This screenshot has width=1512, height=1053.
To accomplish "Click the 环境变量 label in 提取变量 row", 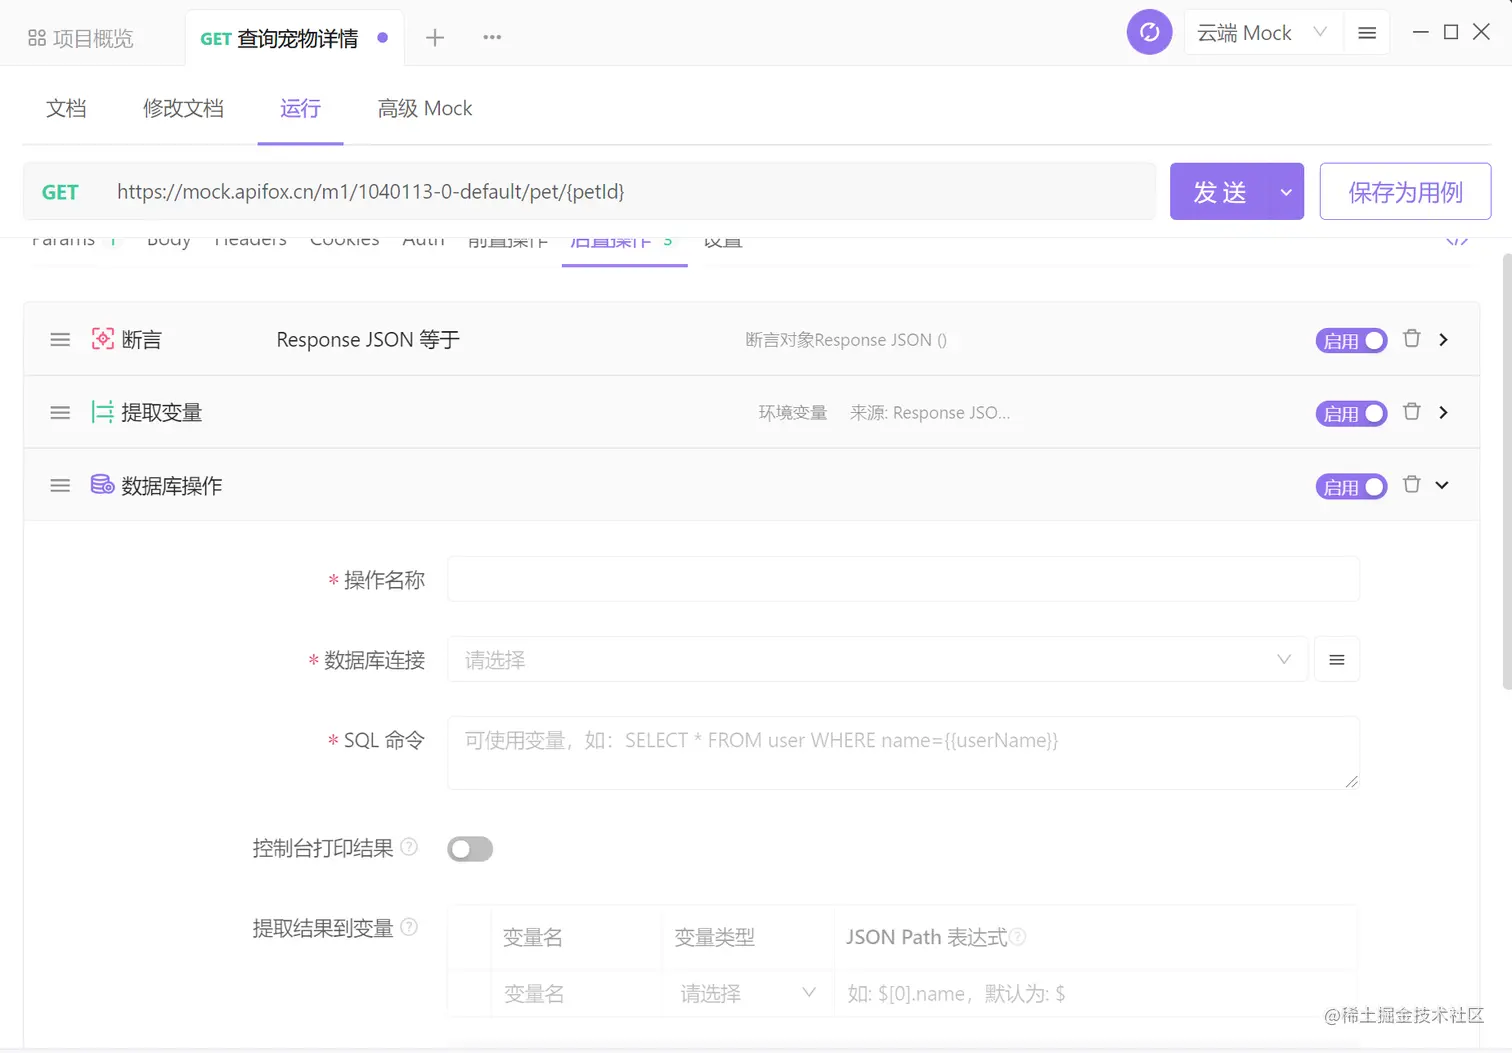I will pos(793,413).
